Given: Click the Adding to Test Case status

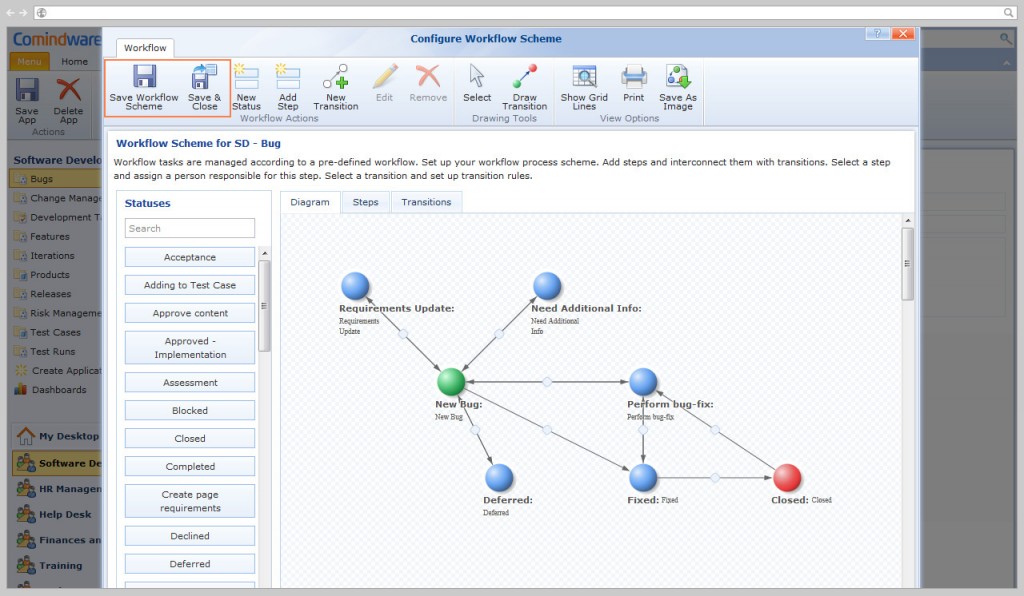Looking at the screenshot, I should point(190,285).
